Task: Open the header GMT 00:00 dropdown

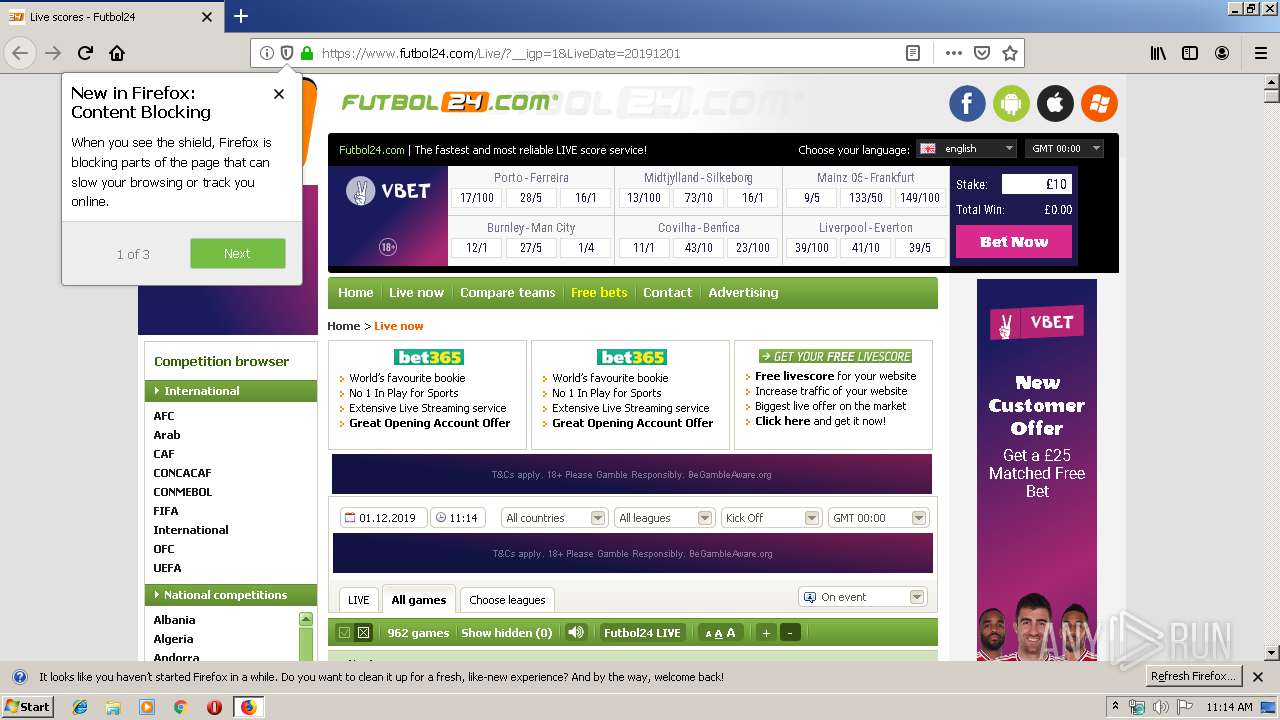Action: pos(1064,148)
